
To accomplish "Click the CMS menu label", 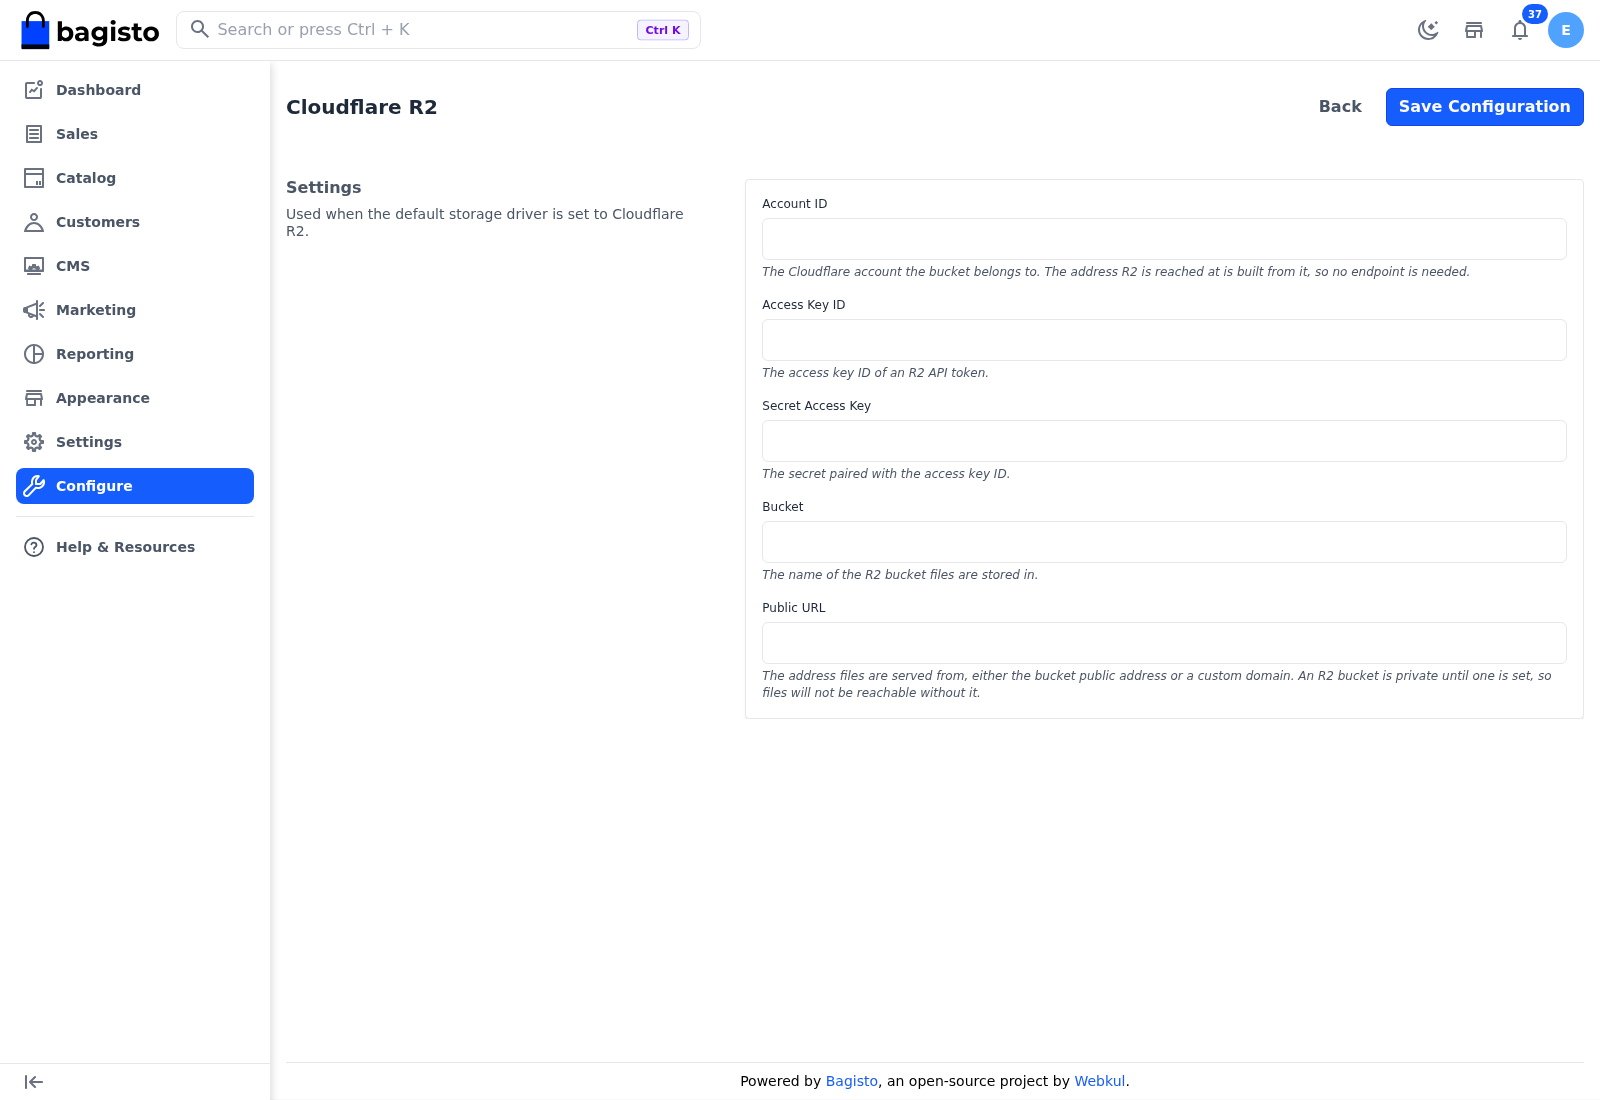I will pyautogui.click(x=73, y=266).
